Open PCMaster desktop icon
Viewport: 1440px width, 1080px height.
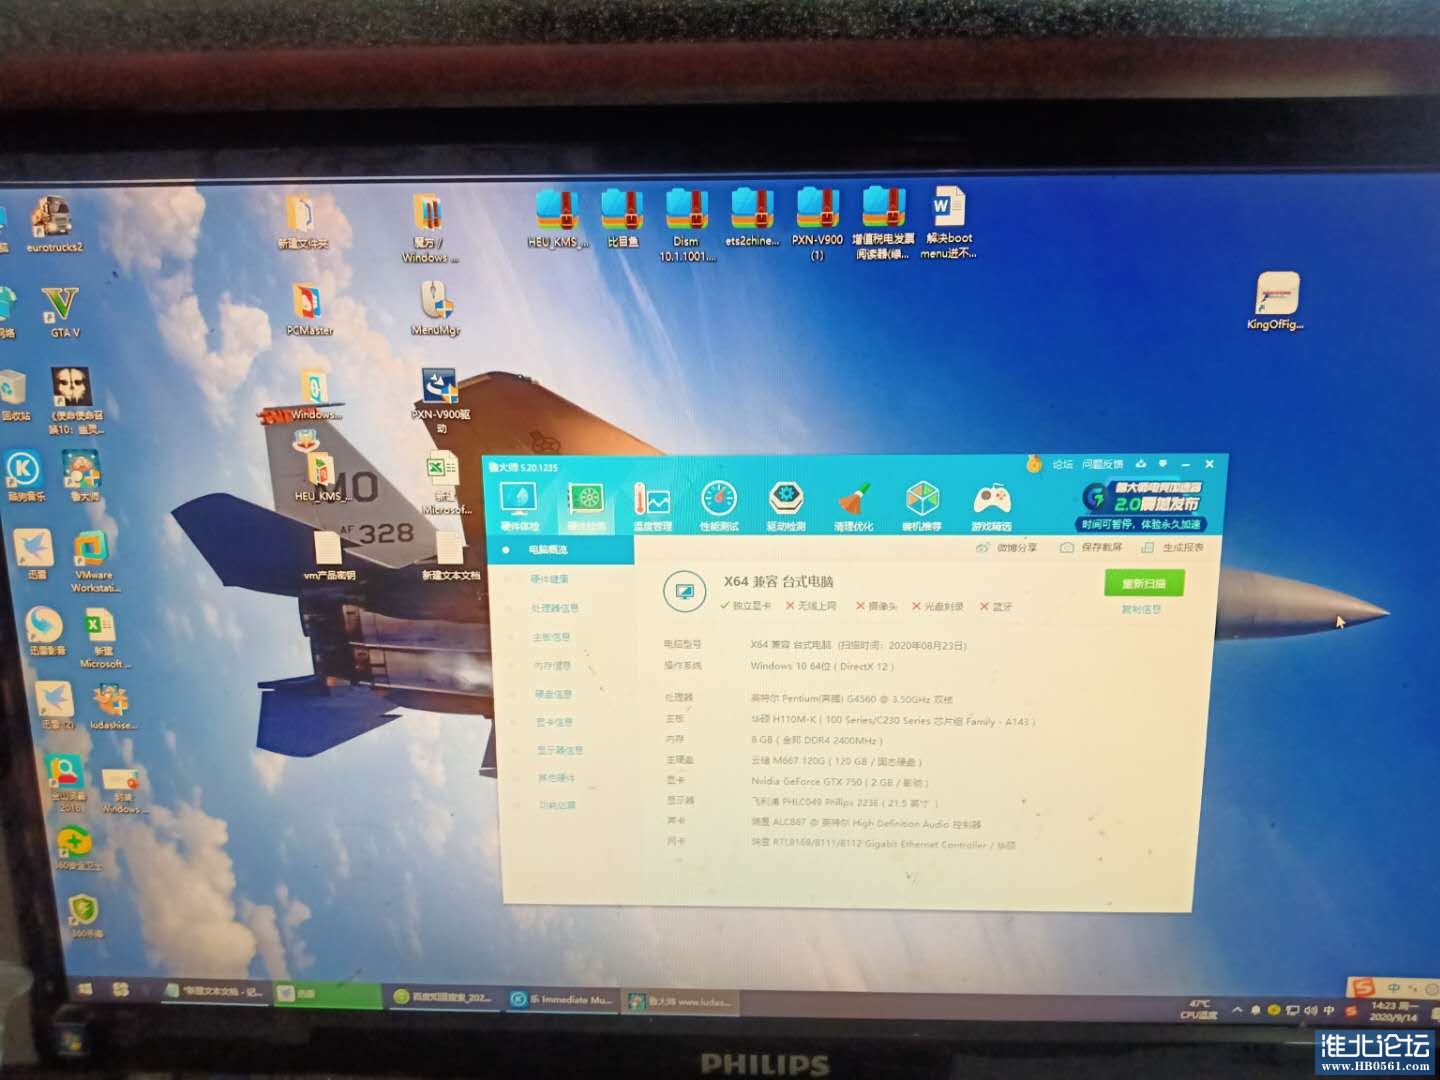pyautogui.click(x=309, y=309)
